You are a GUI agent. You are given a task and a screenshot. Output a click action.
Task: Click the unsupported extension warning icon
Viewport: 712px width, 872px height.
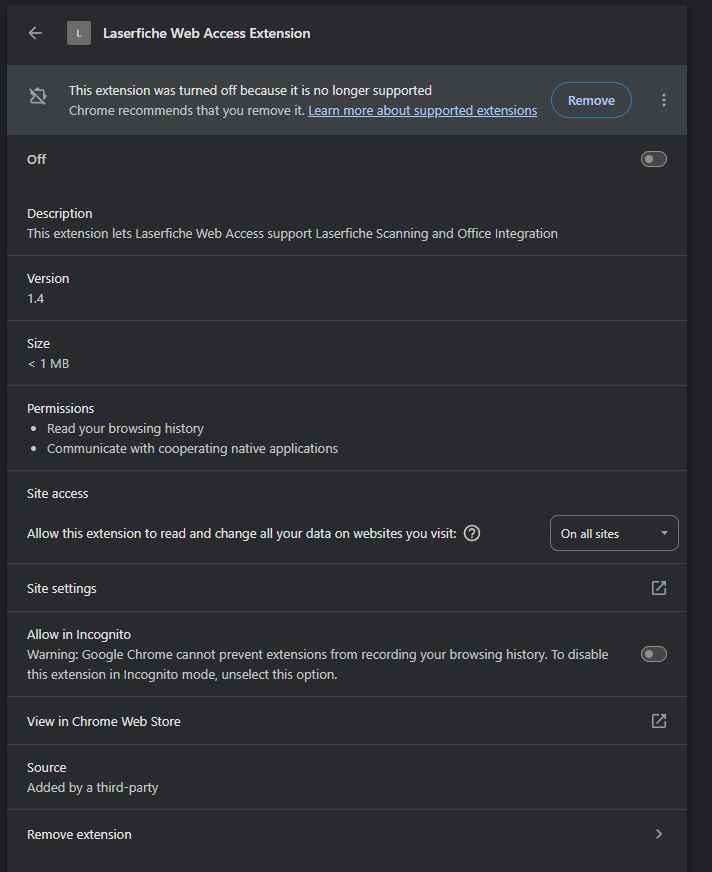[38, 96]
